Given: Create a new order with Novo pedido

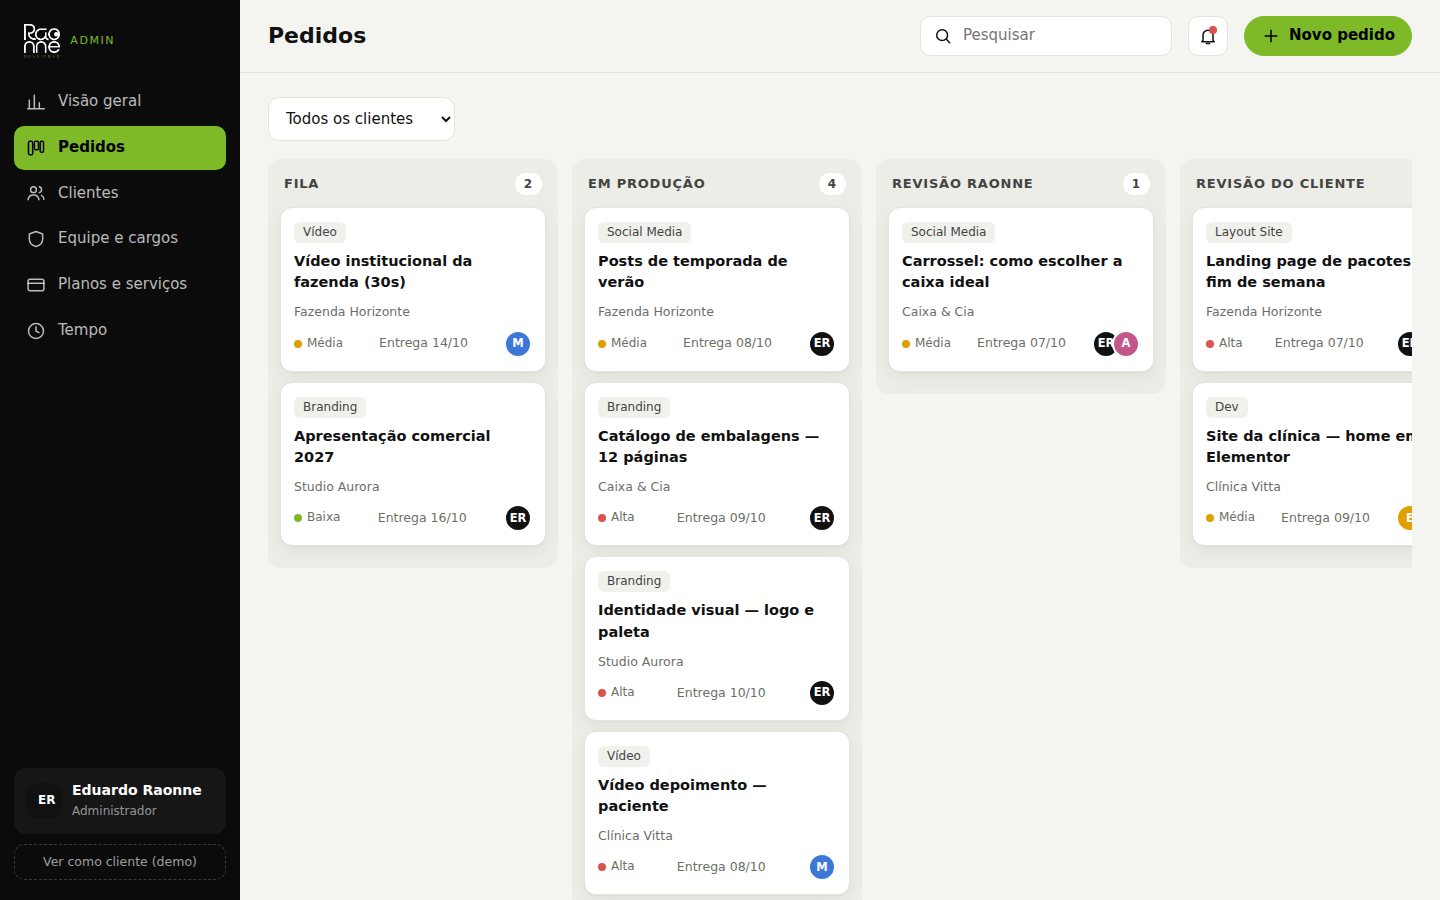Looking at the screenshot, I should (1328, 36).
